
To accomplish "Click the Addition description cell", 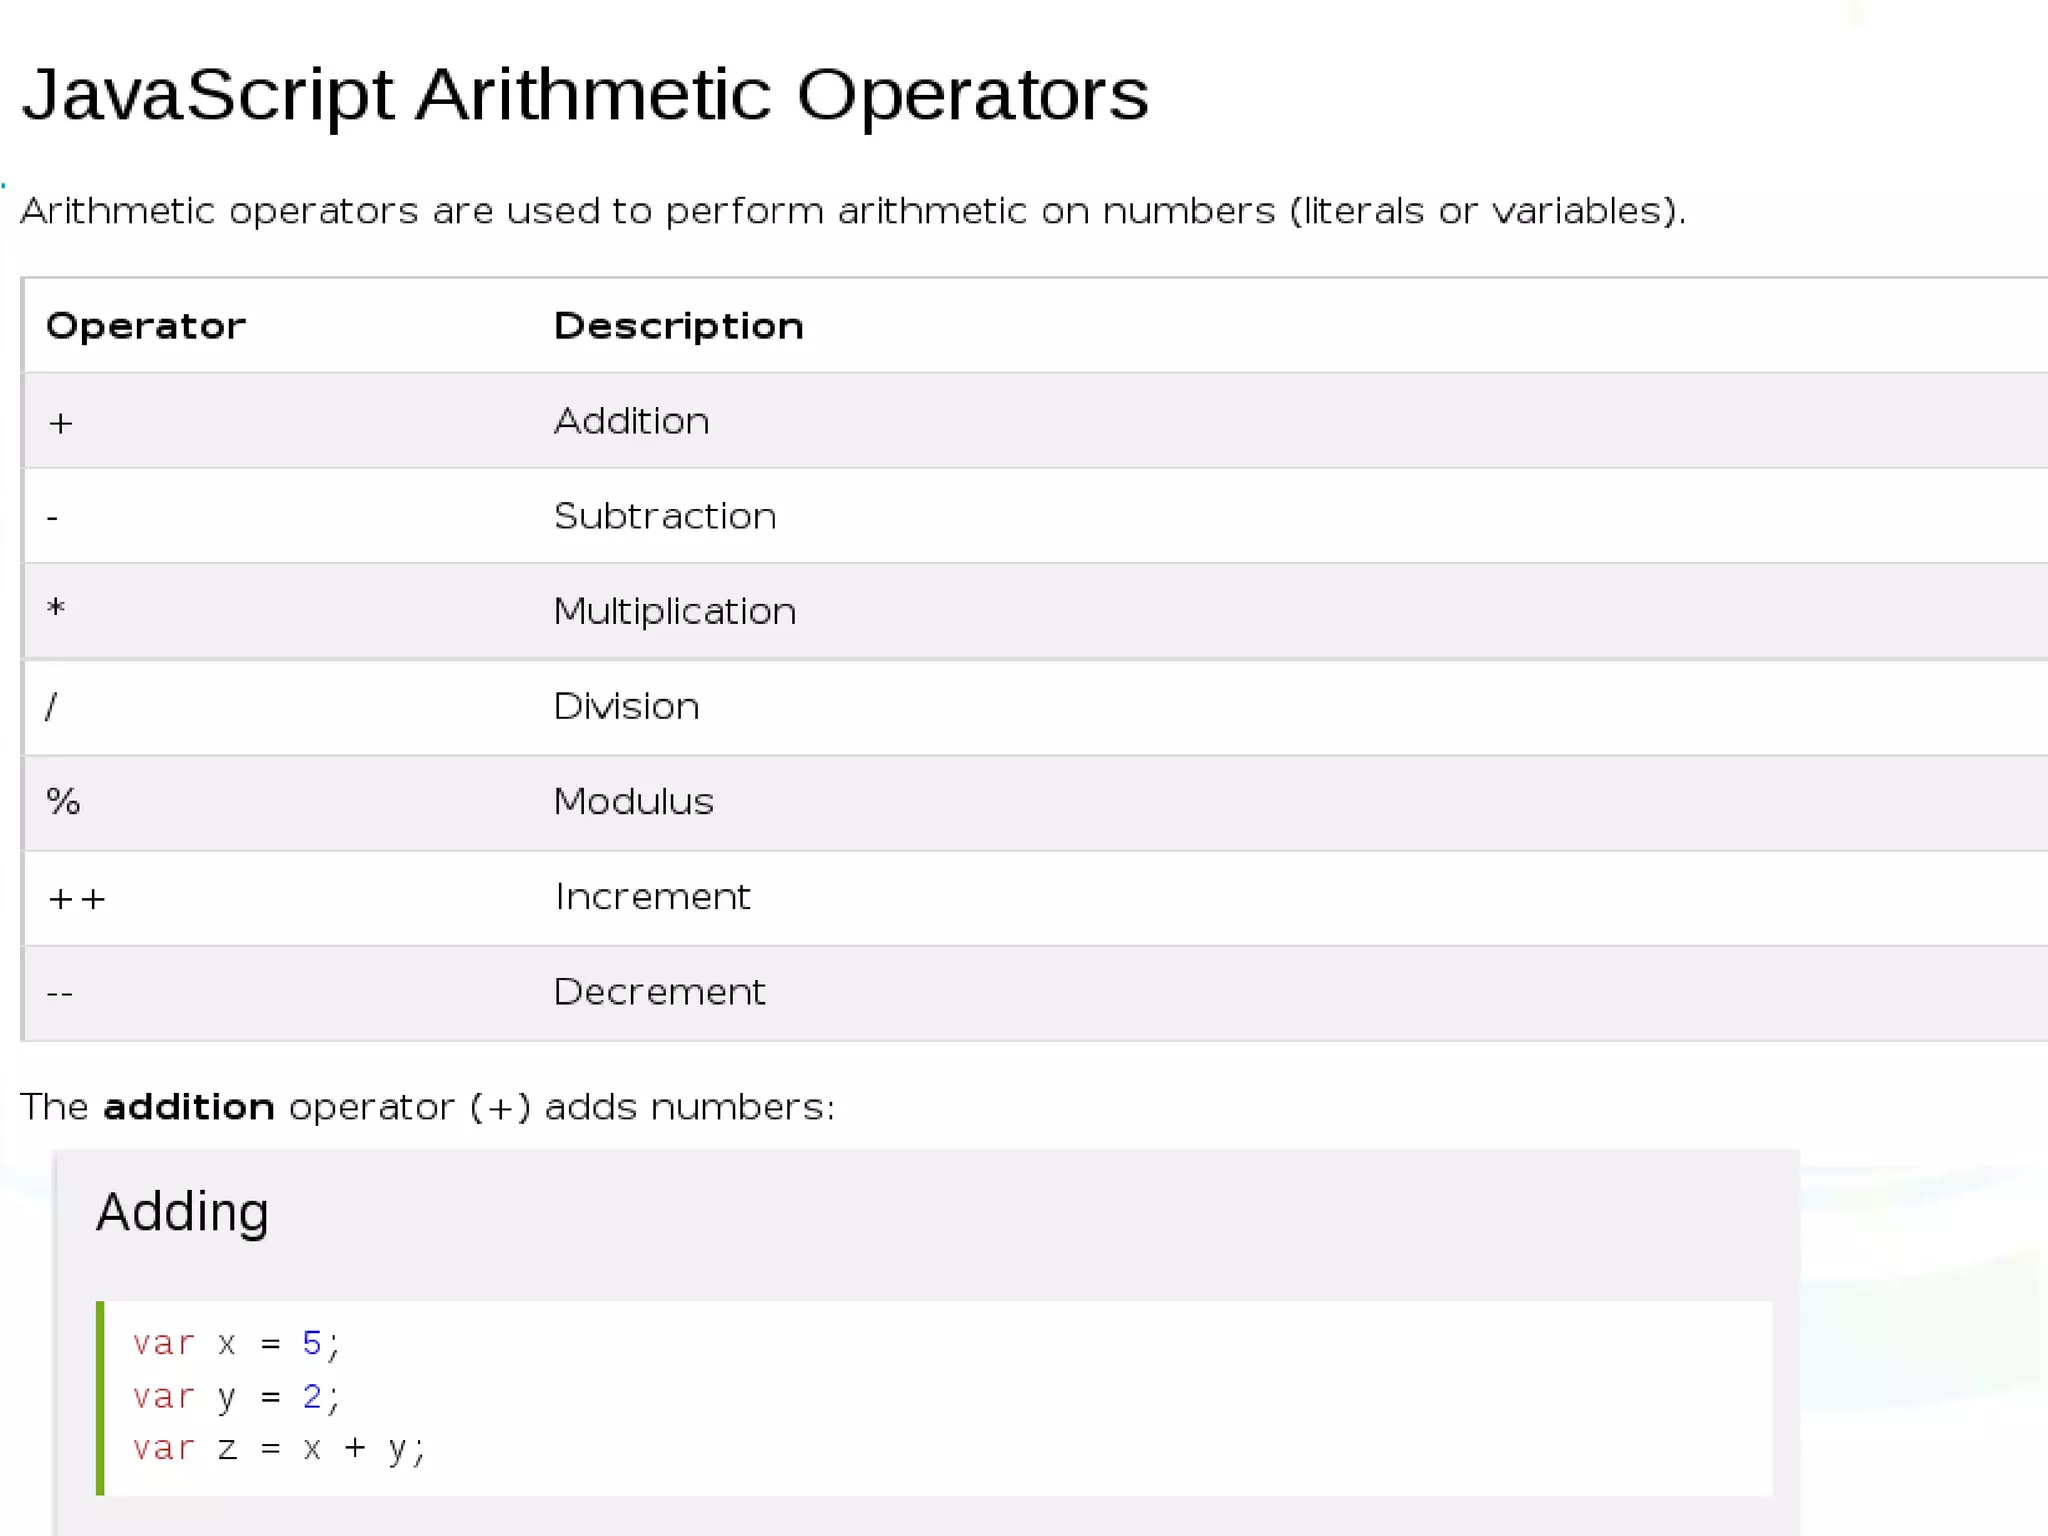I will [x=631, y=421].
